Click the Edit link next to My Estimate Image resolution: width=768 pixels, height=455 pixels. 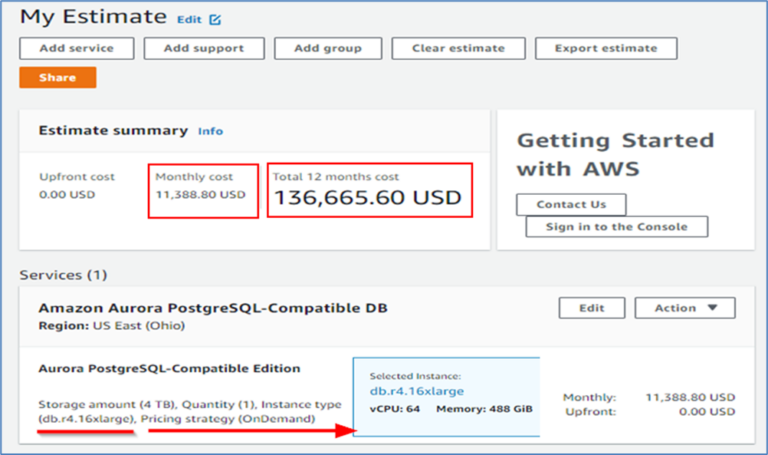point(189,19)
